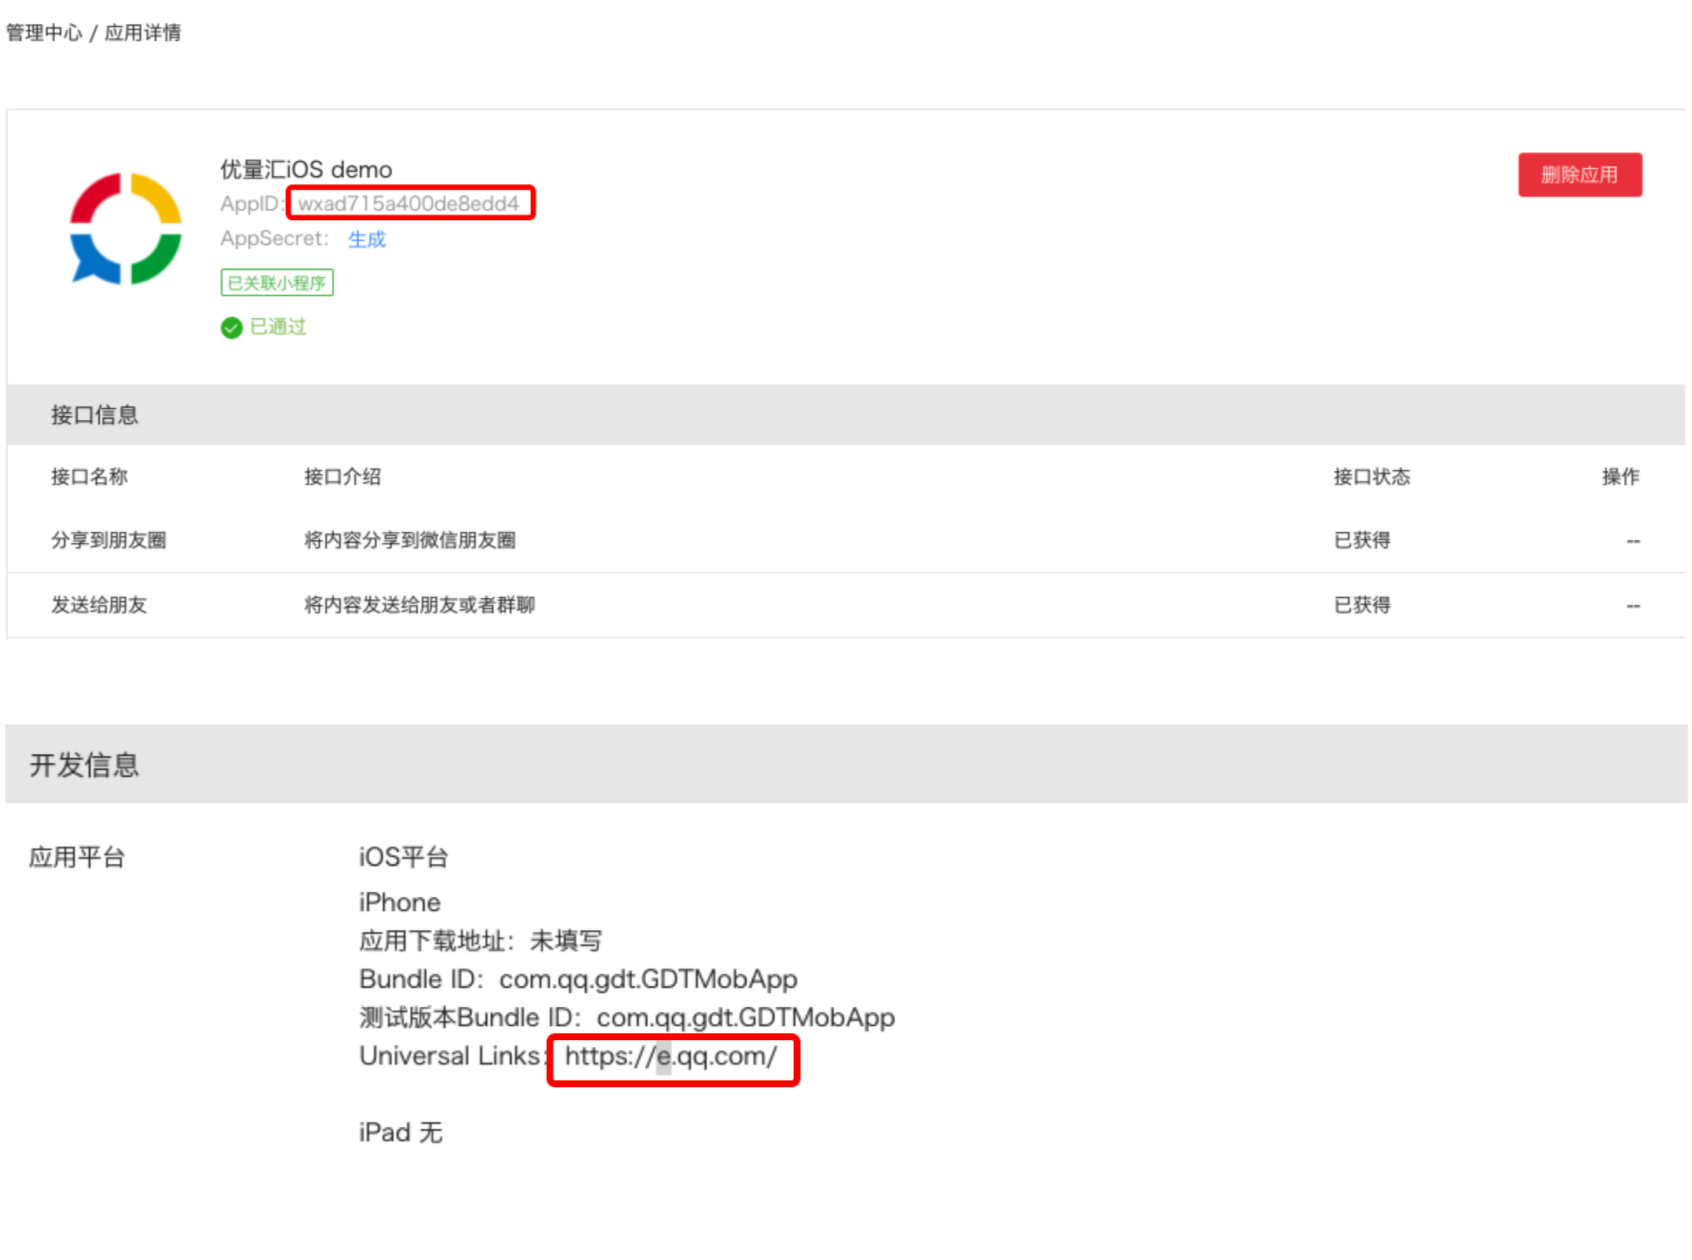Click the 已关联小程序 green tag
The height and width of the screenshot is (1260, 1692).
pyautogui.click(x=277, y=283)
